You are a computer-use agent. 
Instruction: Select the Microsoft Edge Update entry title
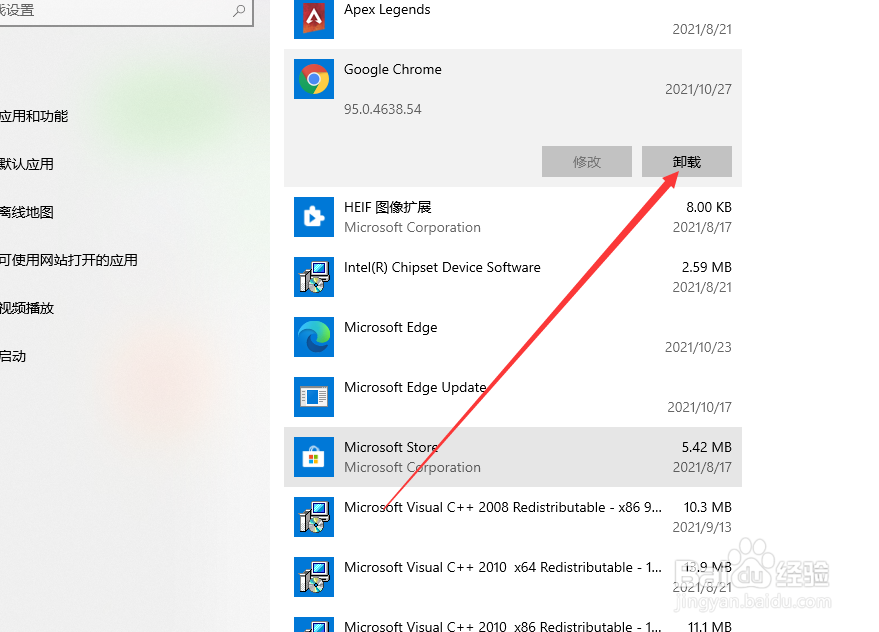415,387
